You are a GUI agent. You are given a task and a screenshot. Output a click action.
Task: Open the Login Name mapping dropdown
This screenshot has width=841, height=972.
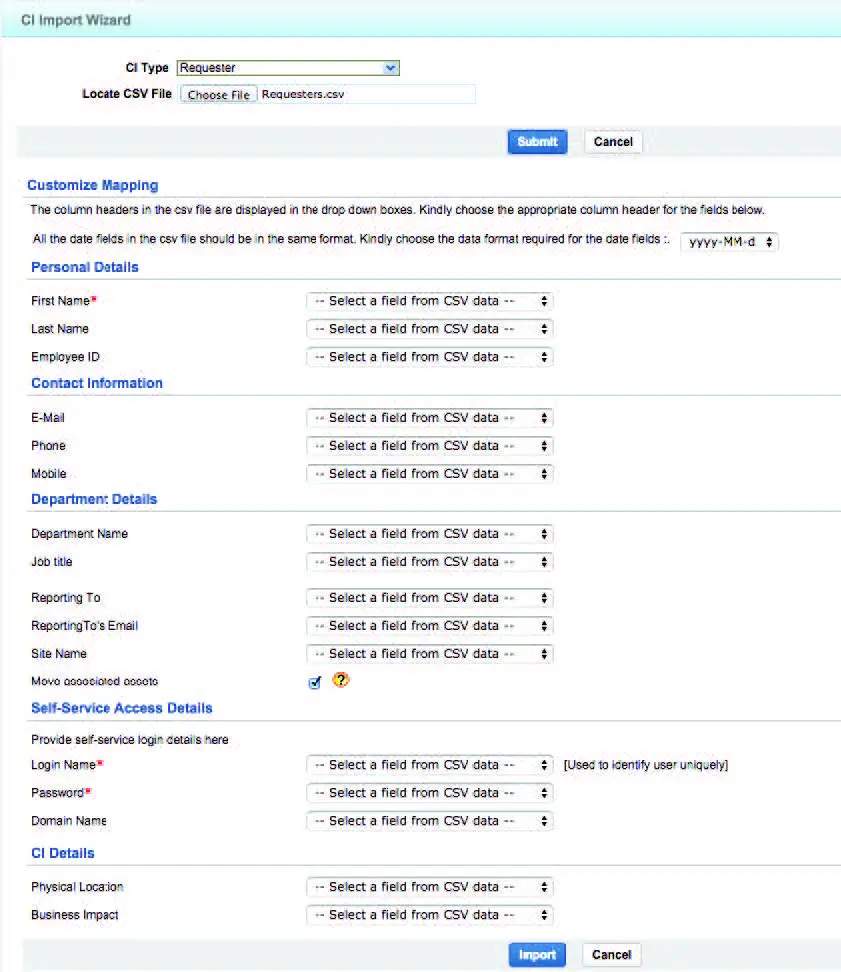coord(429,764)
